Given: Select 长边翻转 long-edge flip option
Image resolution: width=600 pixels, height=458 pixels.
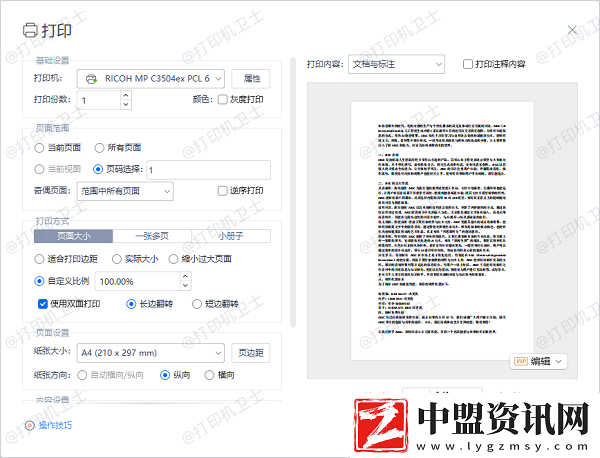Looking at the screenshot, I should [131, 304].
